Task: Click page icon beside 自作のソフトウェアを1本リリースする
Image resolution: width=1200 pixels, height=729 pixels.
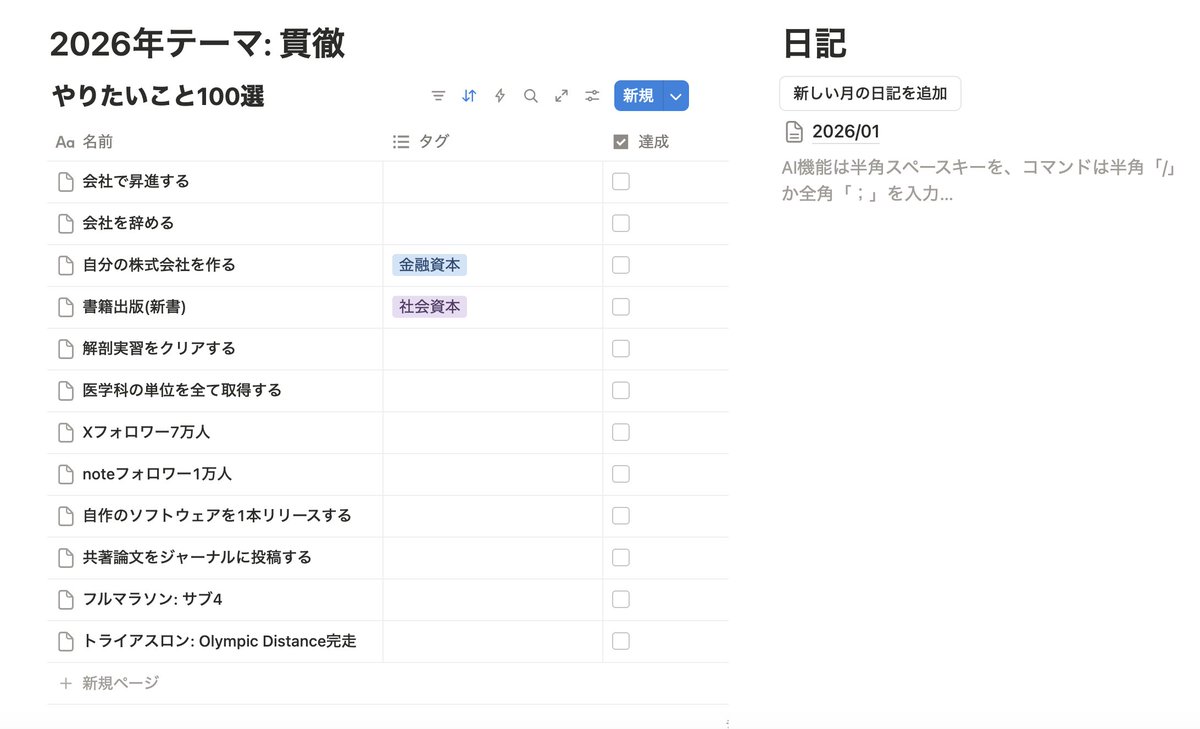Action: (x=66, y=516)
